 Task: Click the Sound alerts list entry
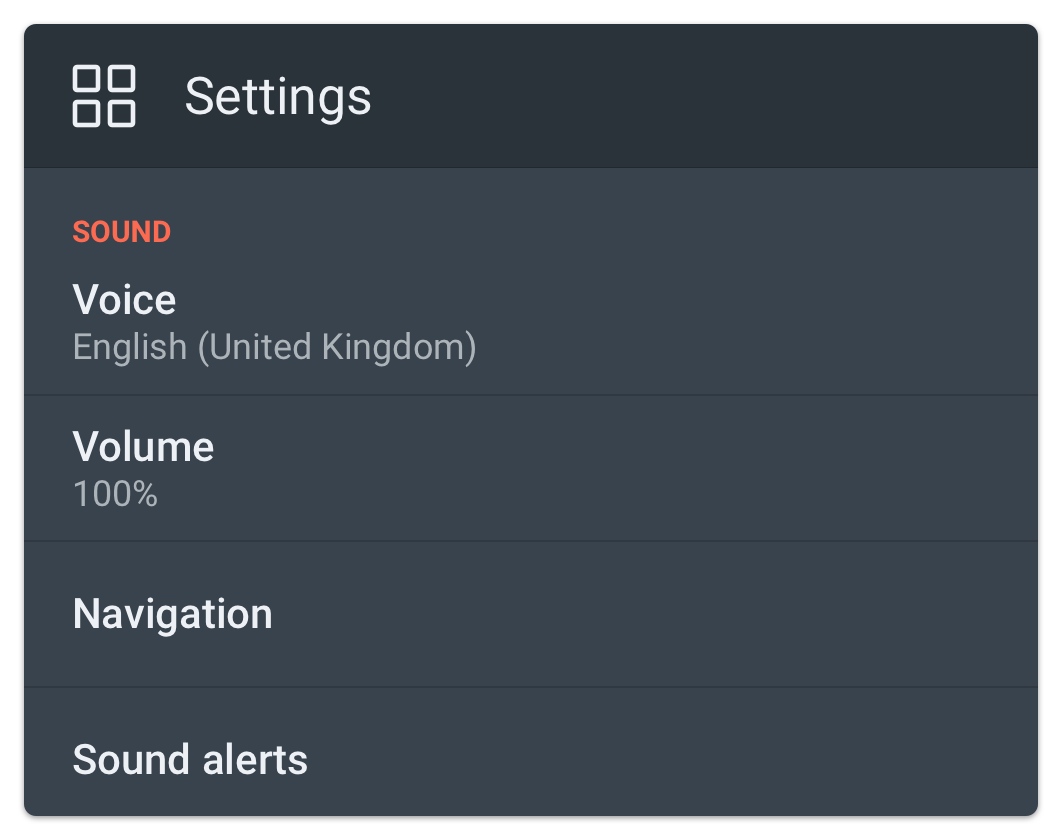point(190,760)
